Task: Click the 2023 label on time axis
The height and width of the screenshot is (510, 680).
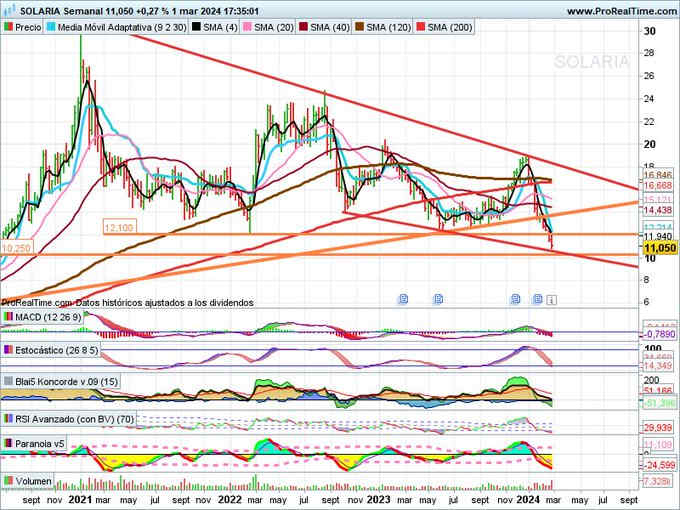Action: 379,500
